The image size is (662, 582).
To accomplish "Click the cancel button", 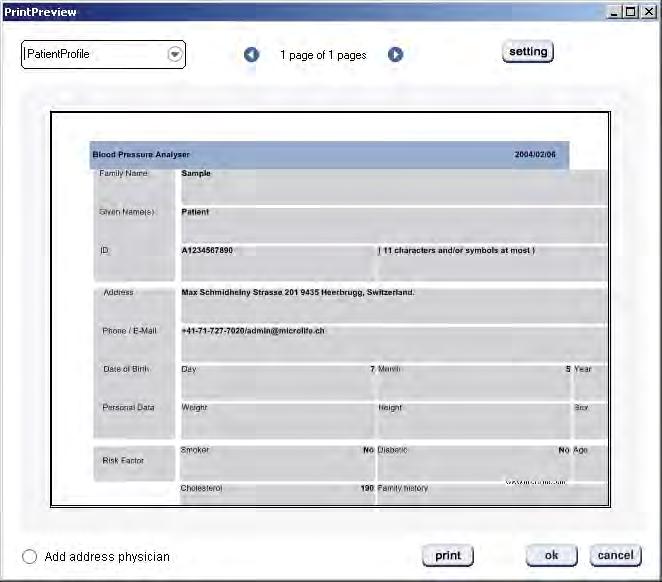I will [616, 555].
